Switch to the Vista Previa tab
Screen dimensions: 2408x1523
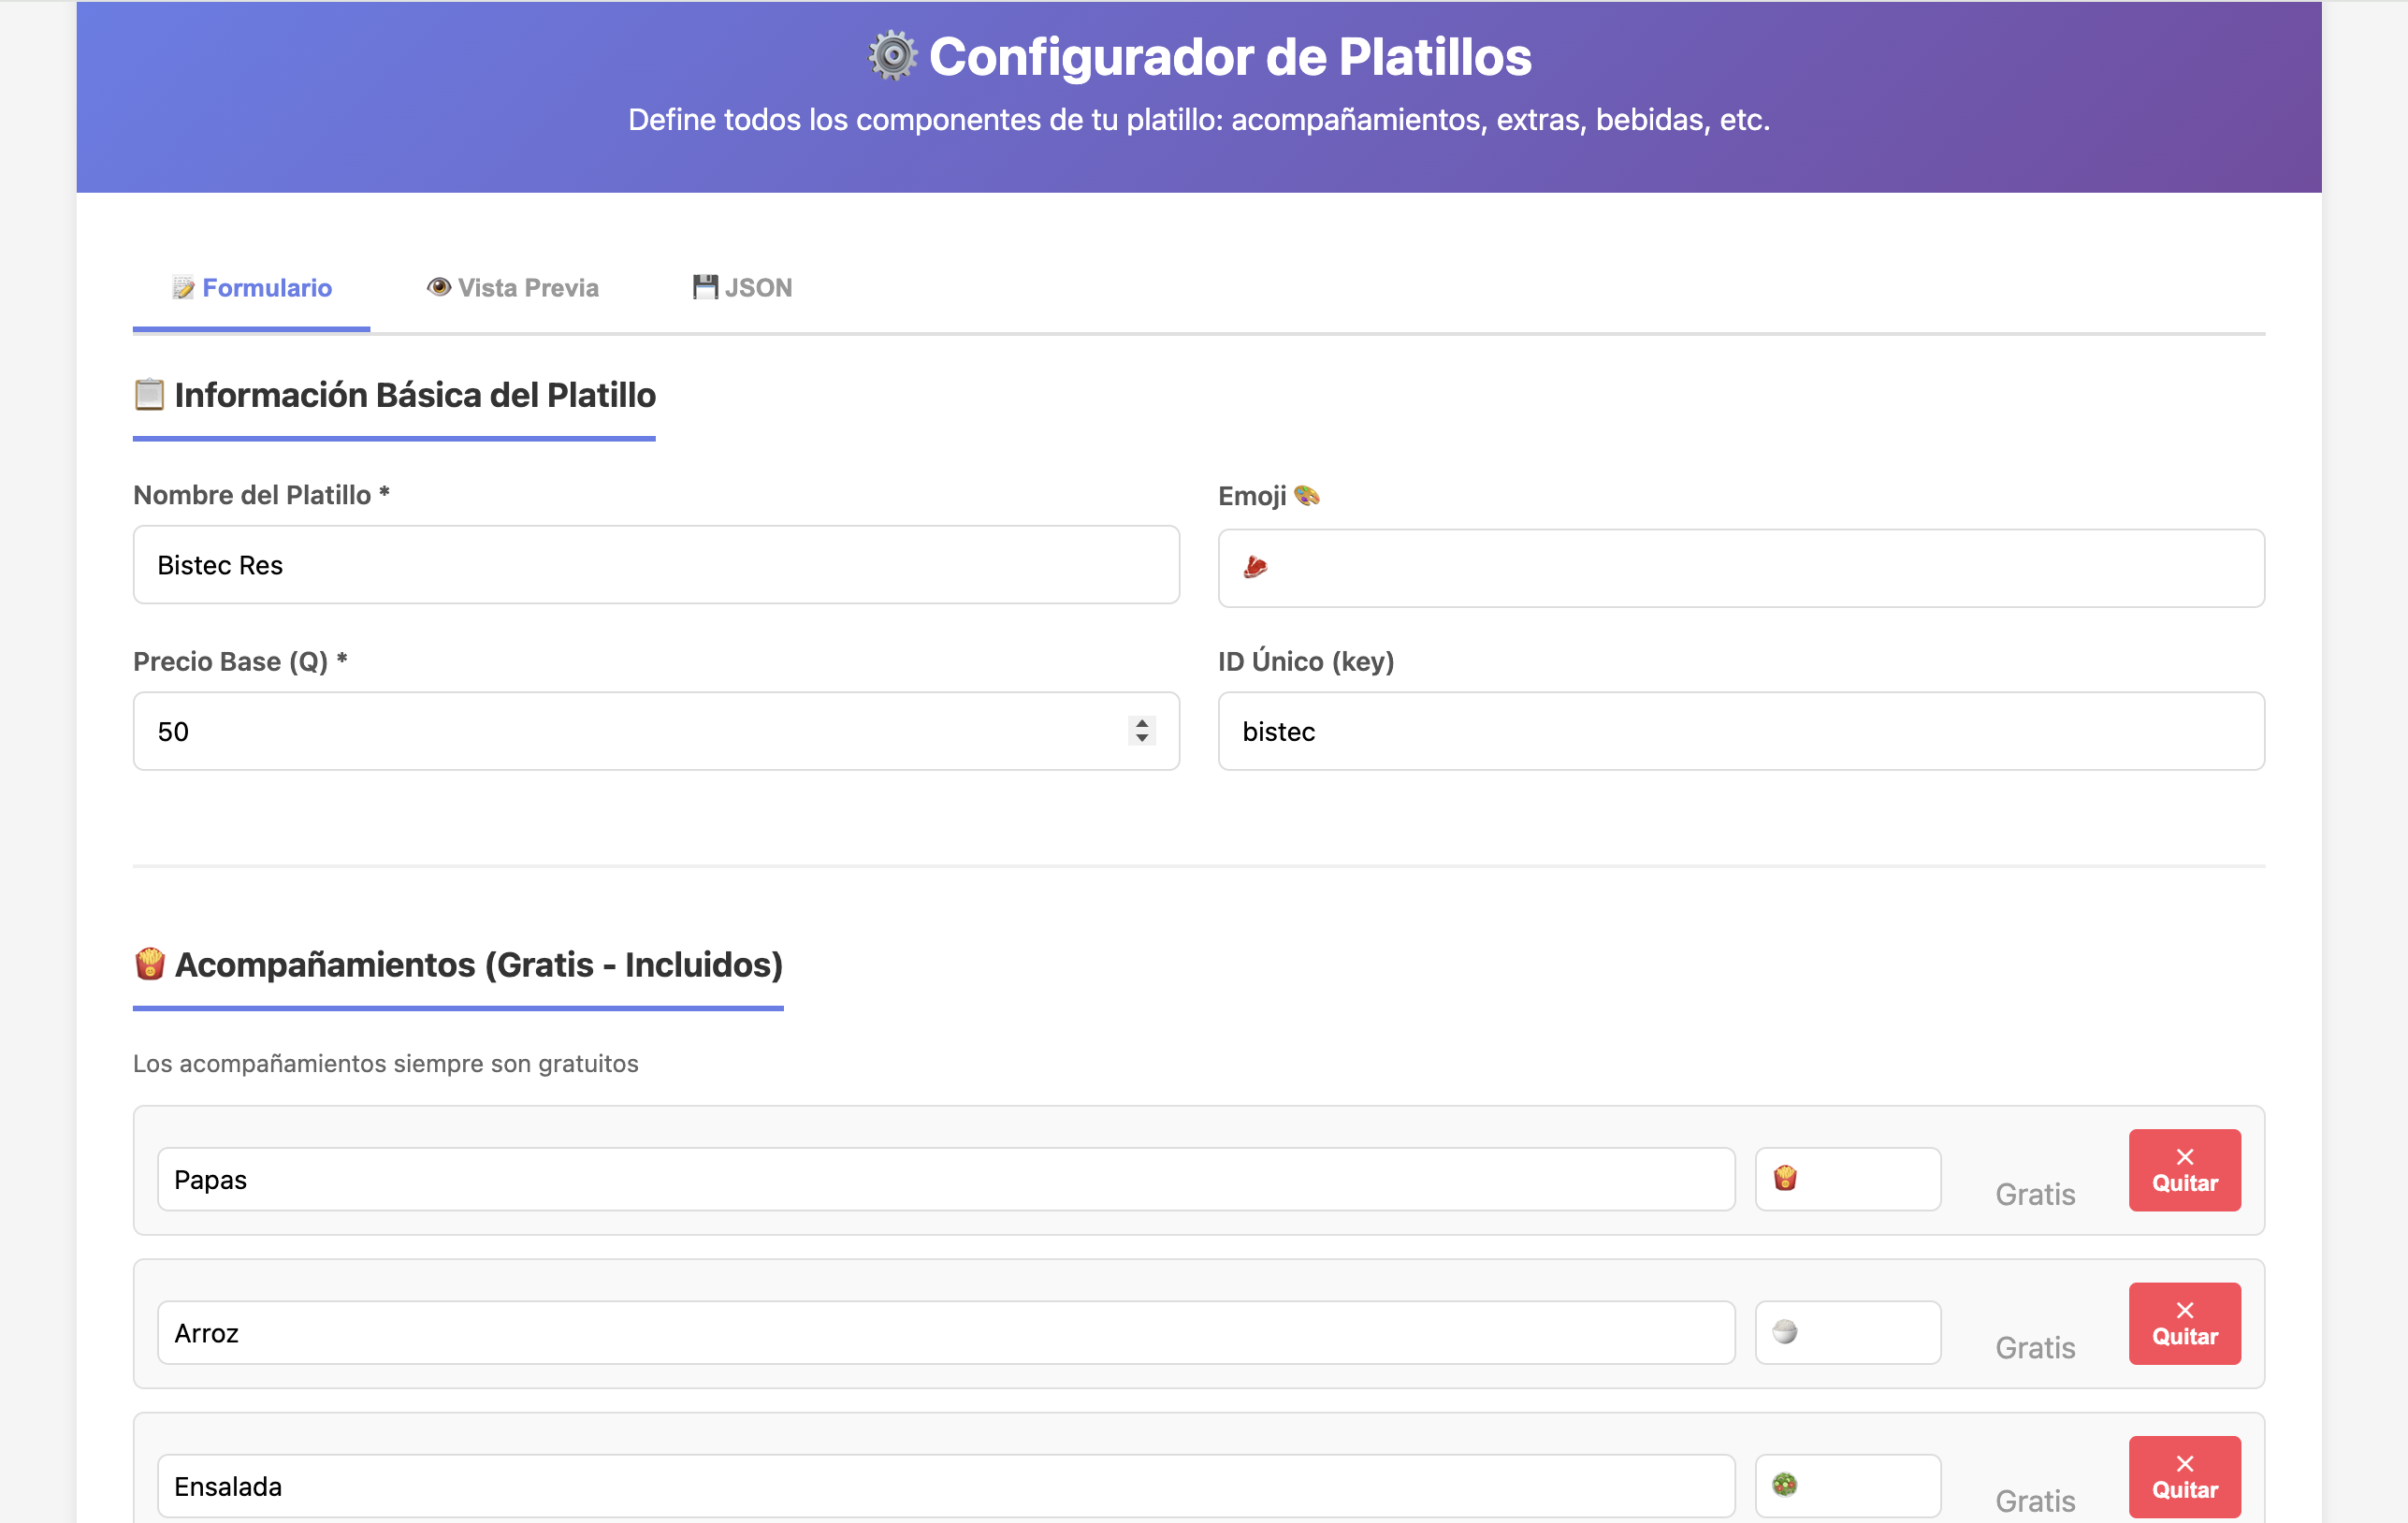tap(512, 288)
